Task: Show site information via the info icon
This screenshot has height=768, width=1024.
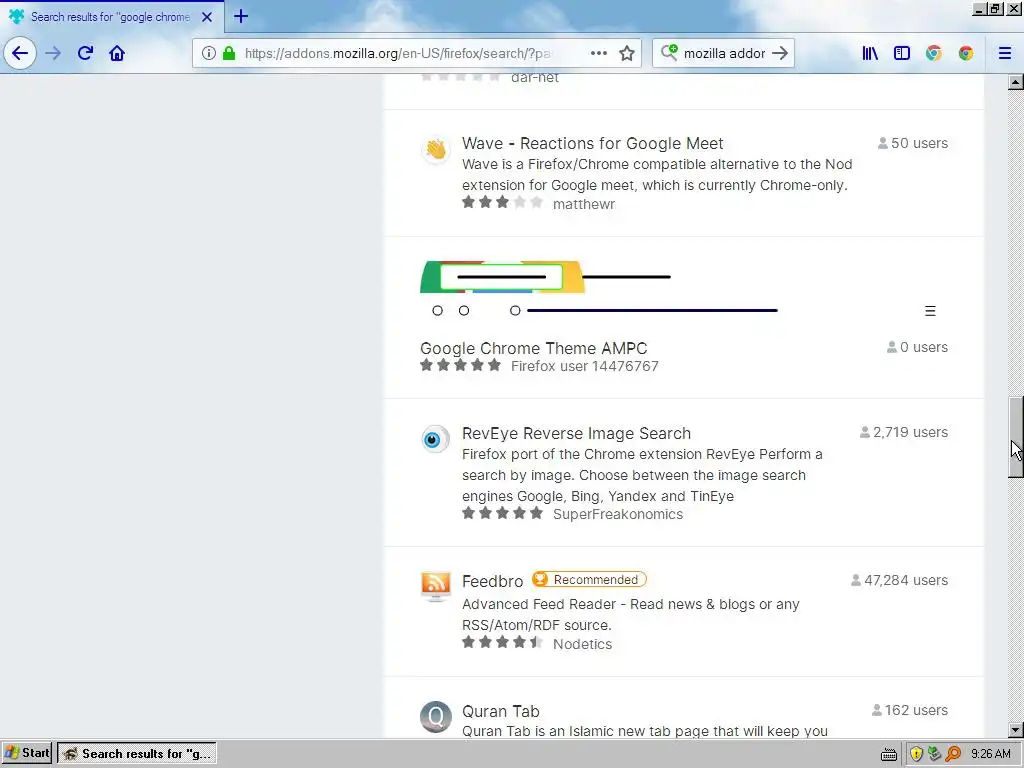Action: click(208, 53)
